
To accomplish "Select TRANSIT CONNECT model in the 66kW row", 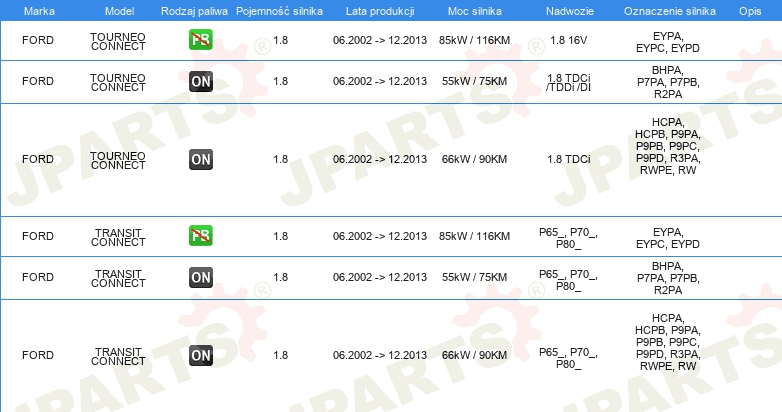I will (118, 357).
